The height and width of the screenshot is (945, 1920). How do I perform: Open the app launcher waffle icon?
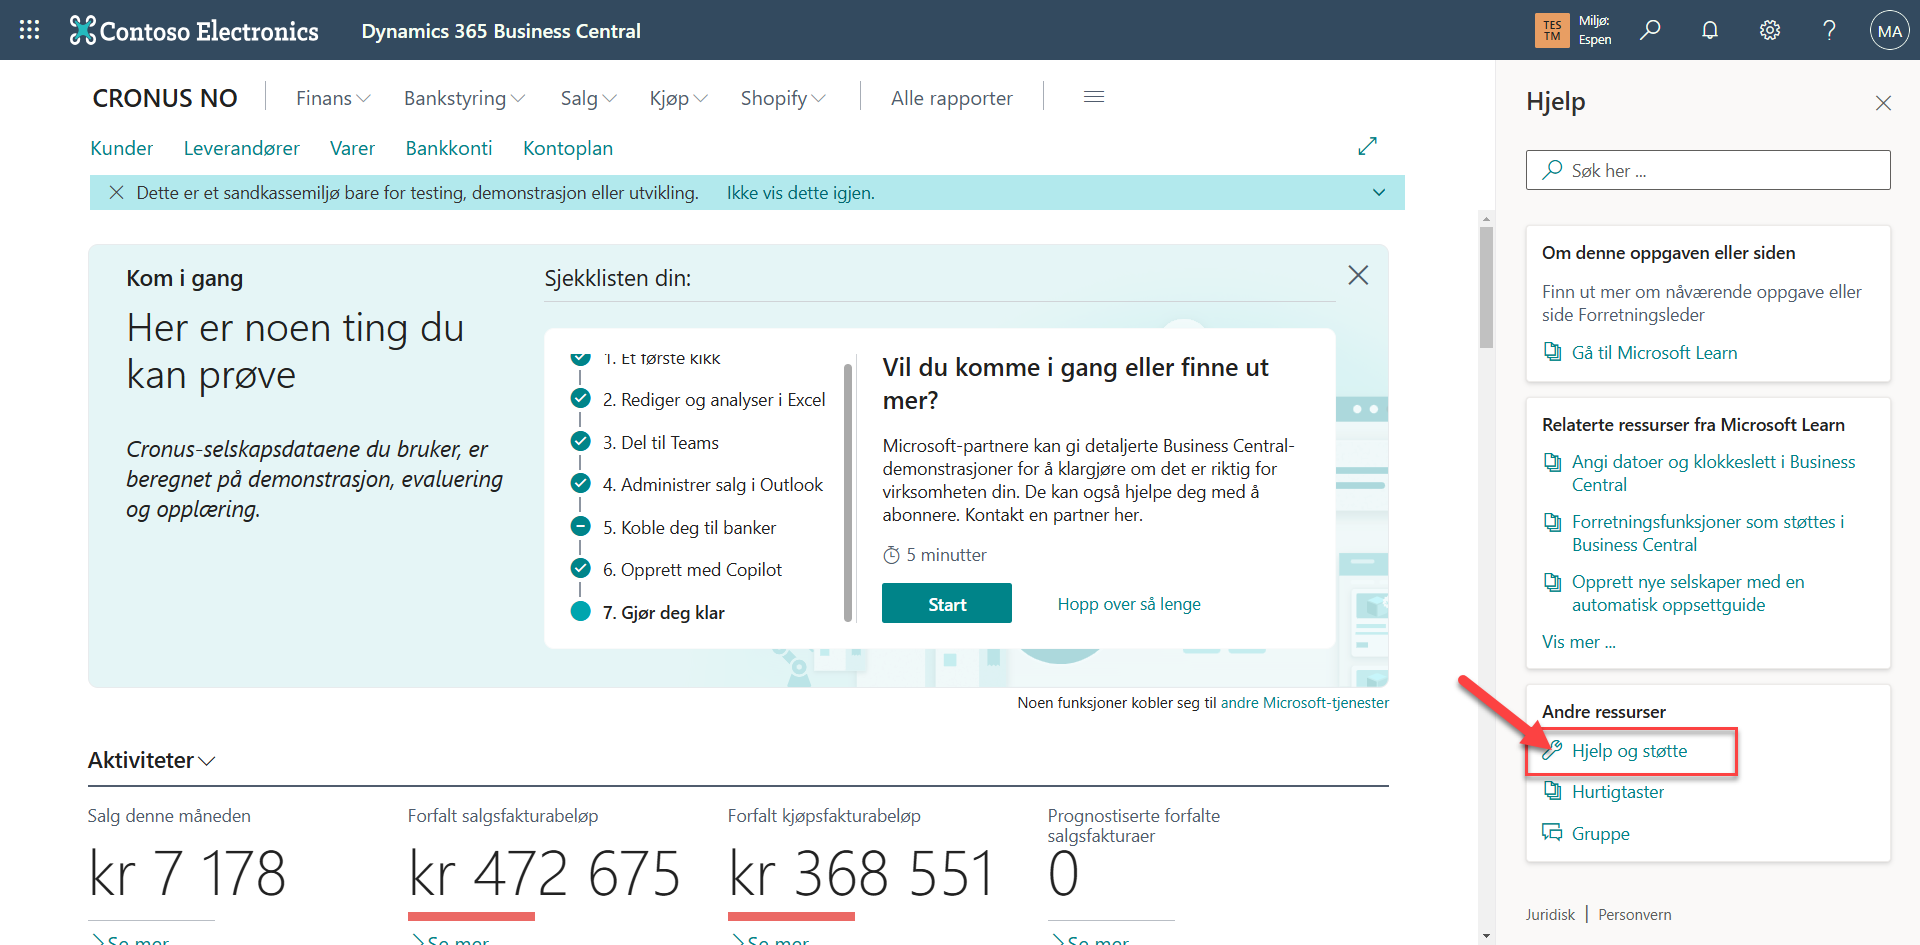coord(29,30)
